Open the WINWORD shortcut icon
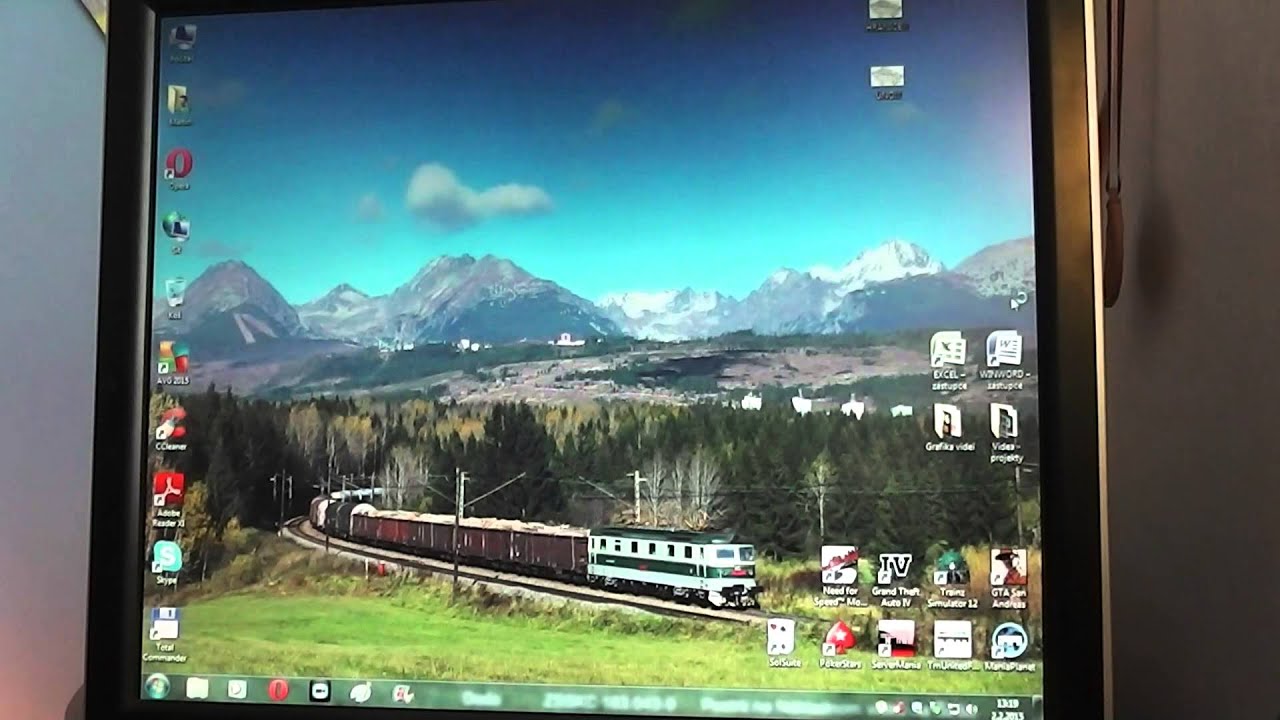 point(1004,359)
